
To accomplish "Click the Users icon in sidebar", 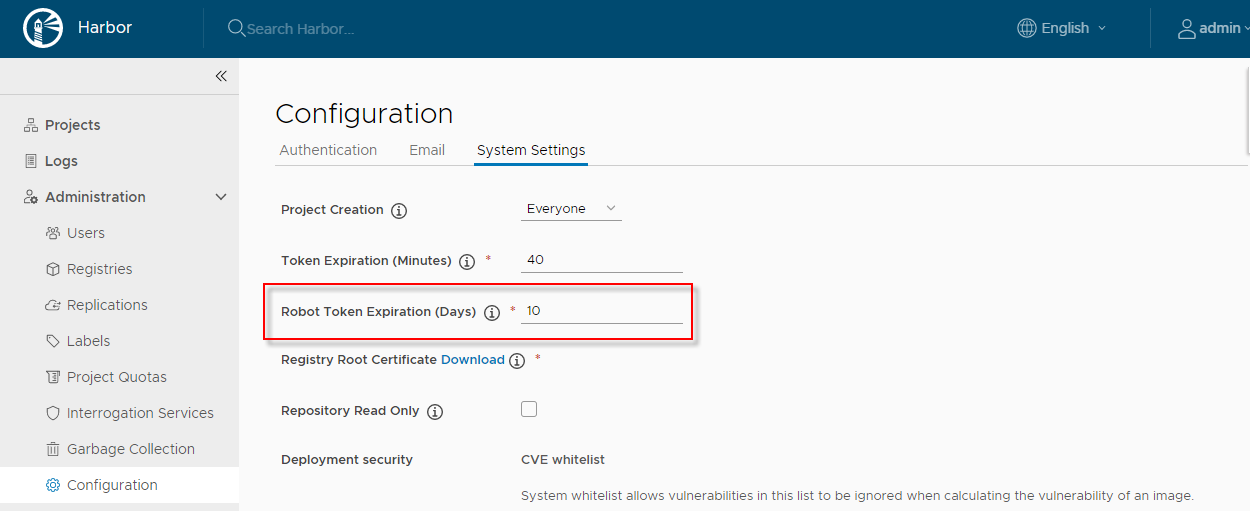I will (x=53, y=233).
